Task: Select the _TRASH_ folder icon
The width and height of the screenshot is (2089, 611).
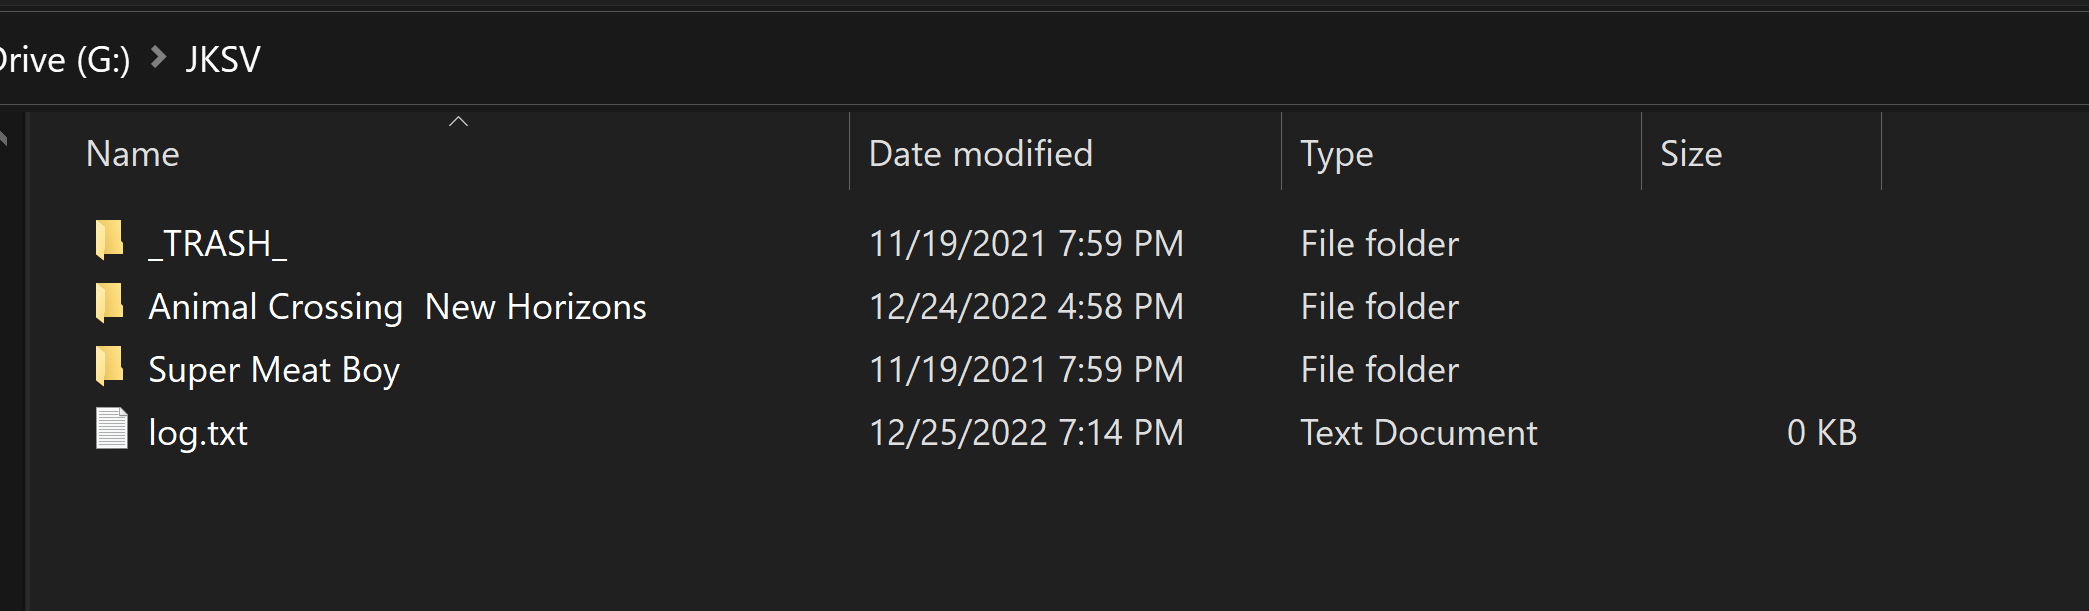Action: [110, 241]
